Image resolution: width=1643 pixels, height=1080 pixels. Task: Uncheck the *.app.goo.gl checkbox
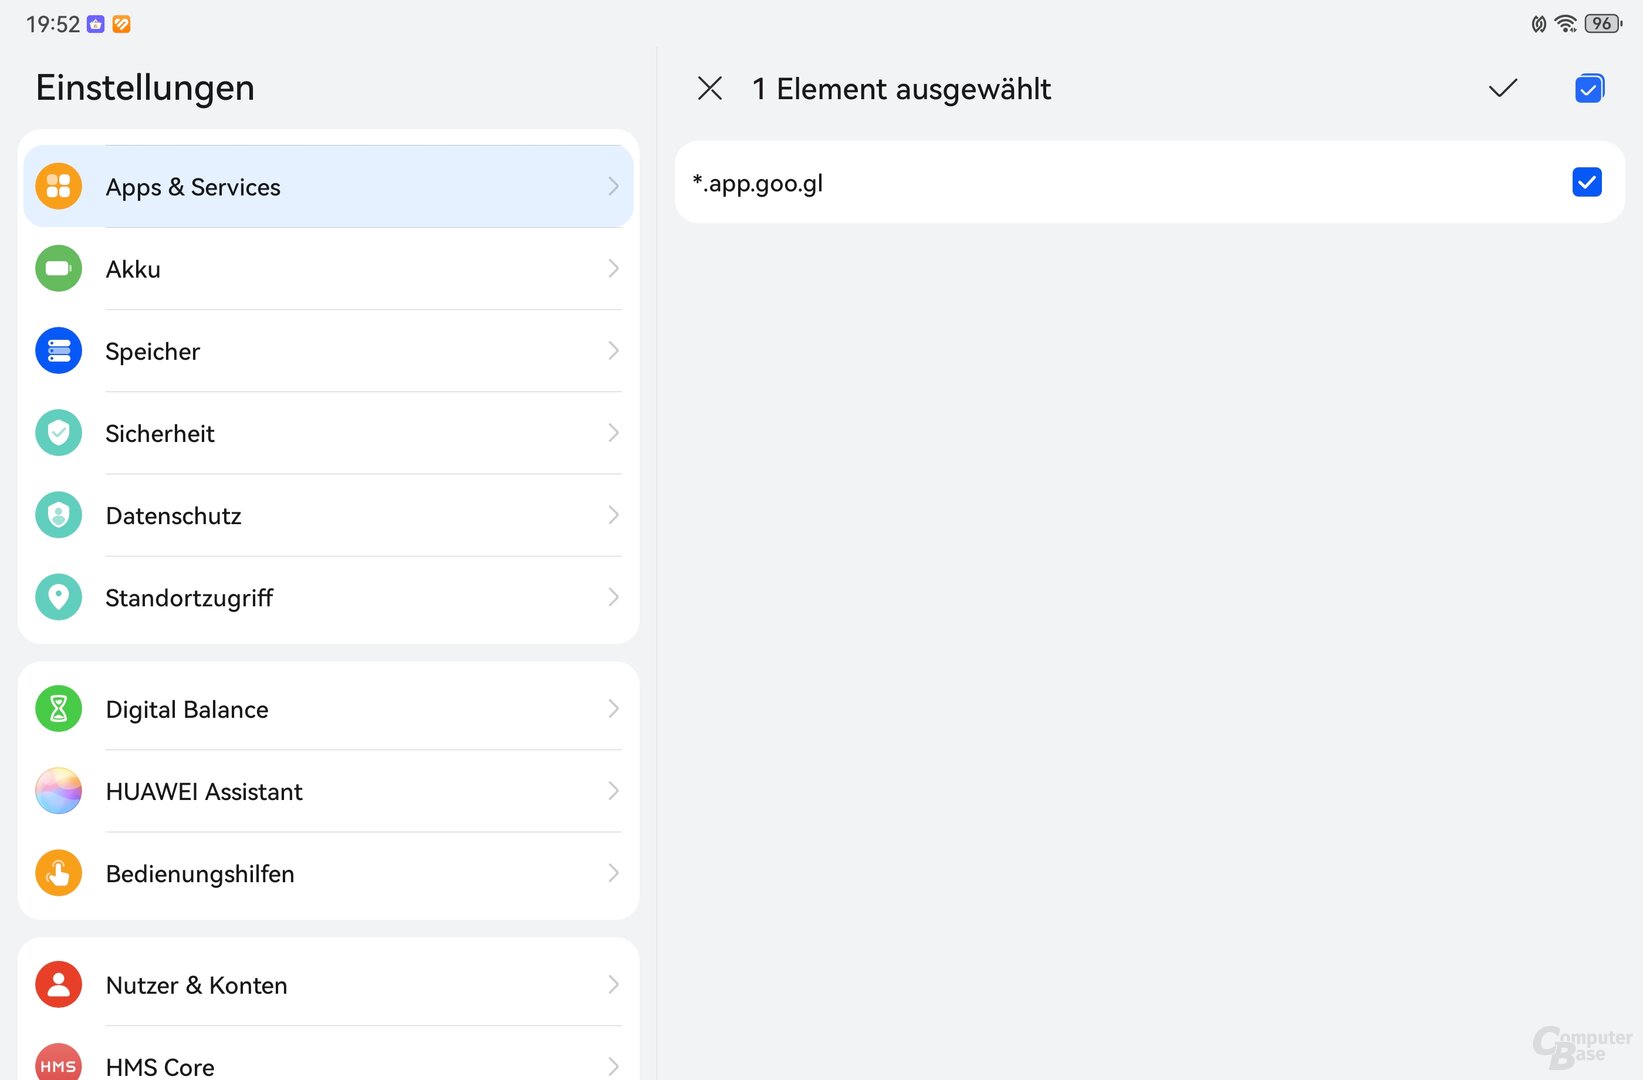click(x=1587, y=182)
